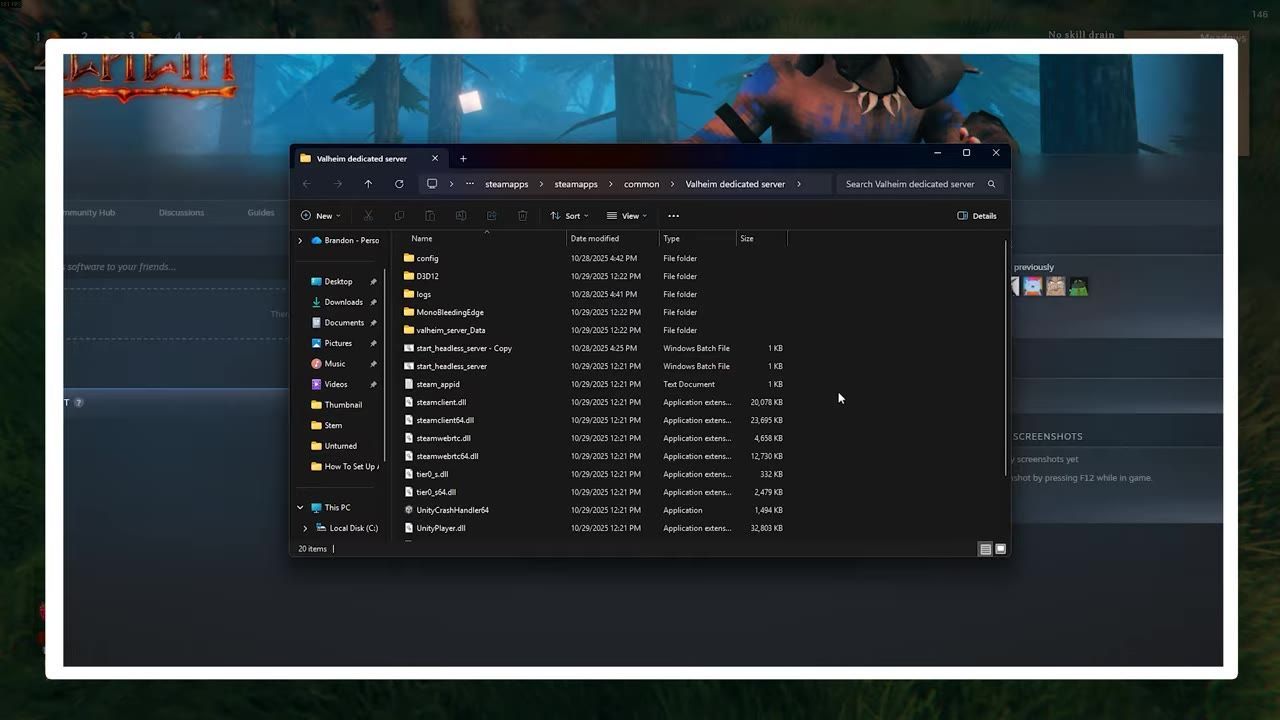Screen dimensions: 1280x720
Task: Click the Cut toolbar icon
Action: coord(368,216)
